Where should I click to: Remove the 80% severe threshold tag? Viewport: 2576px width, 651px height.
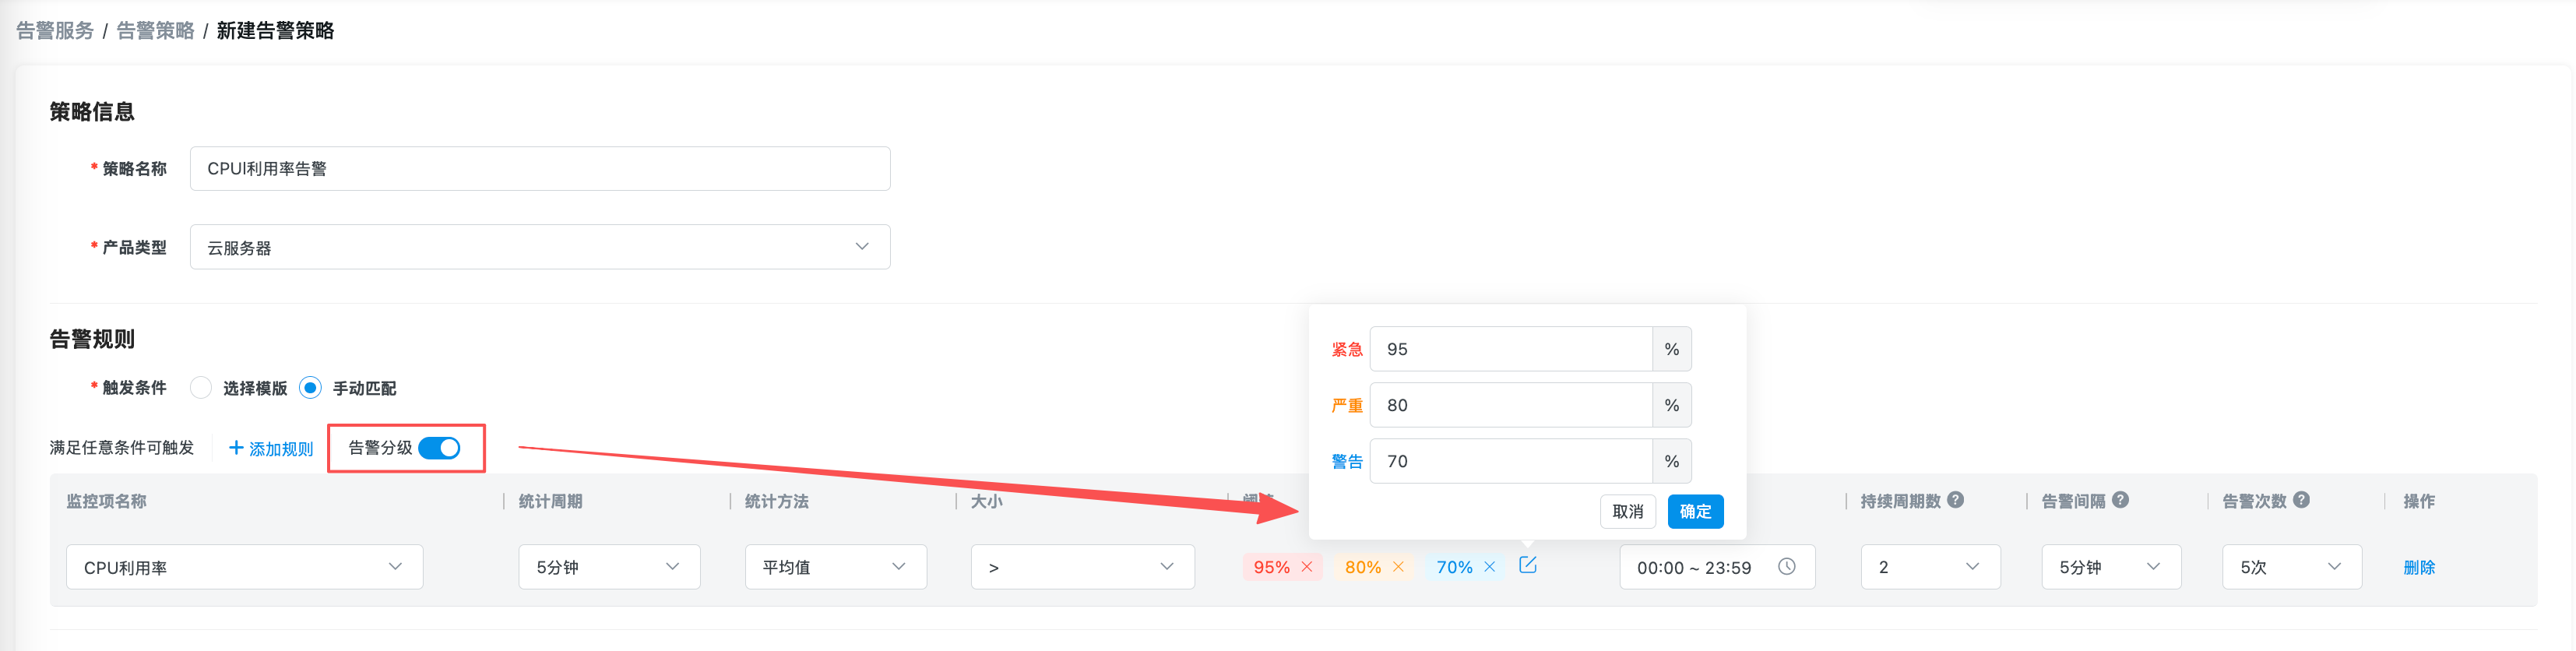pyautogui.click(x=1398, y=567)
